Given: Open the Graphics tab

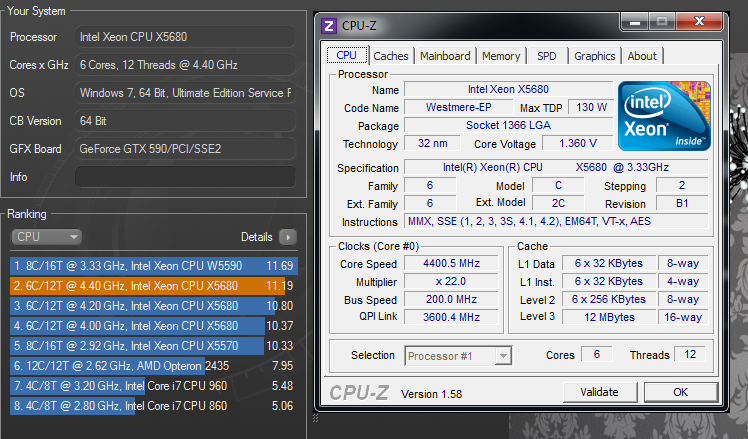Looking at the screenshot, I should point(594,56).
